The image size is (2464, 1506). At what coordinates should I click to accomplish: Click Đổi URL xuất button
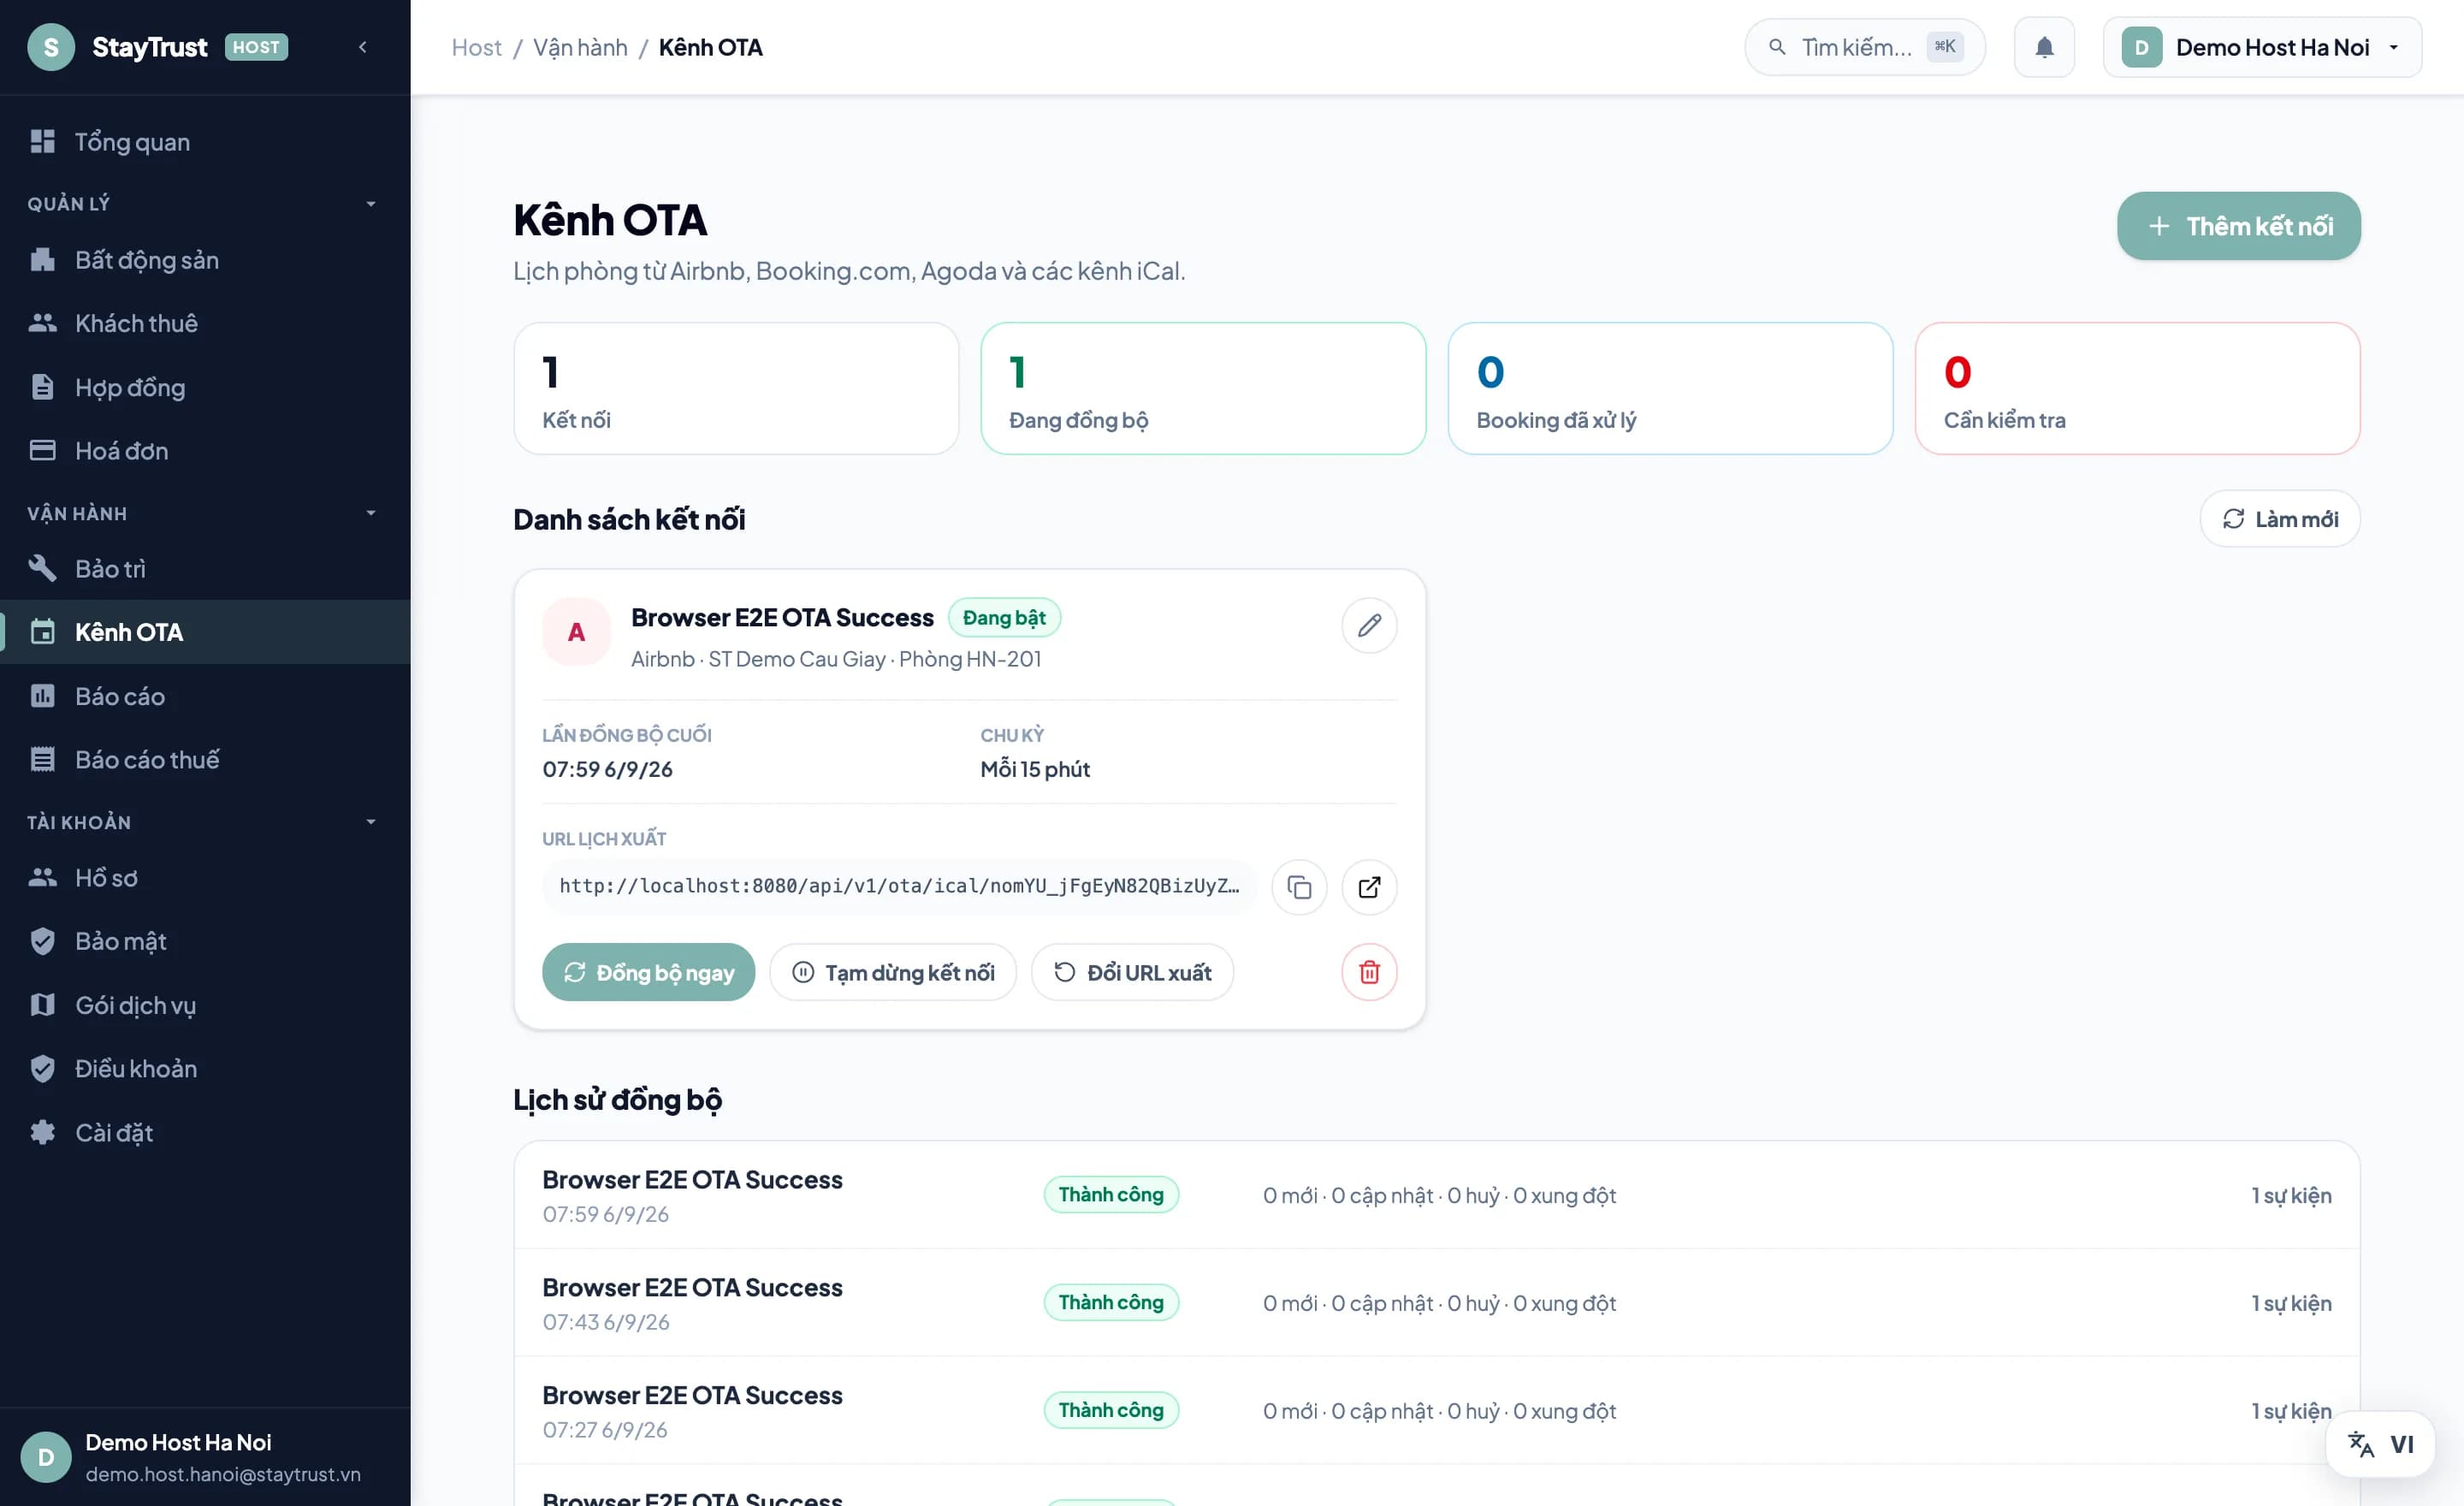pyautogui.click(x=1132, y=972)
